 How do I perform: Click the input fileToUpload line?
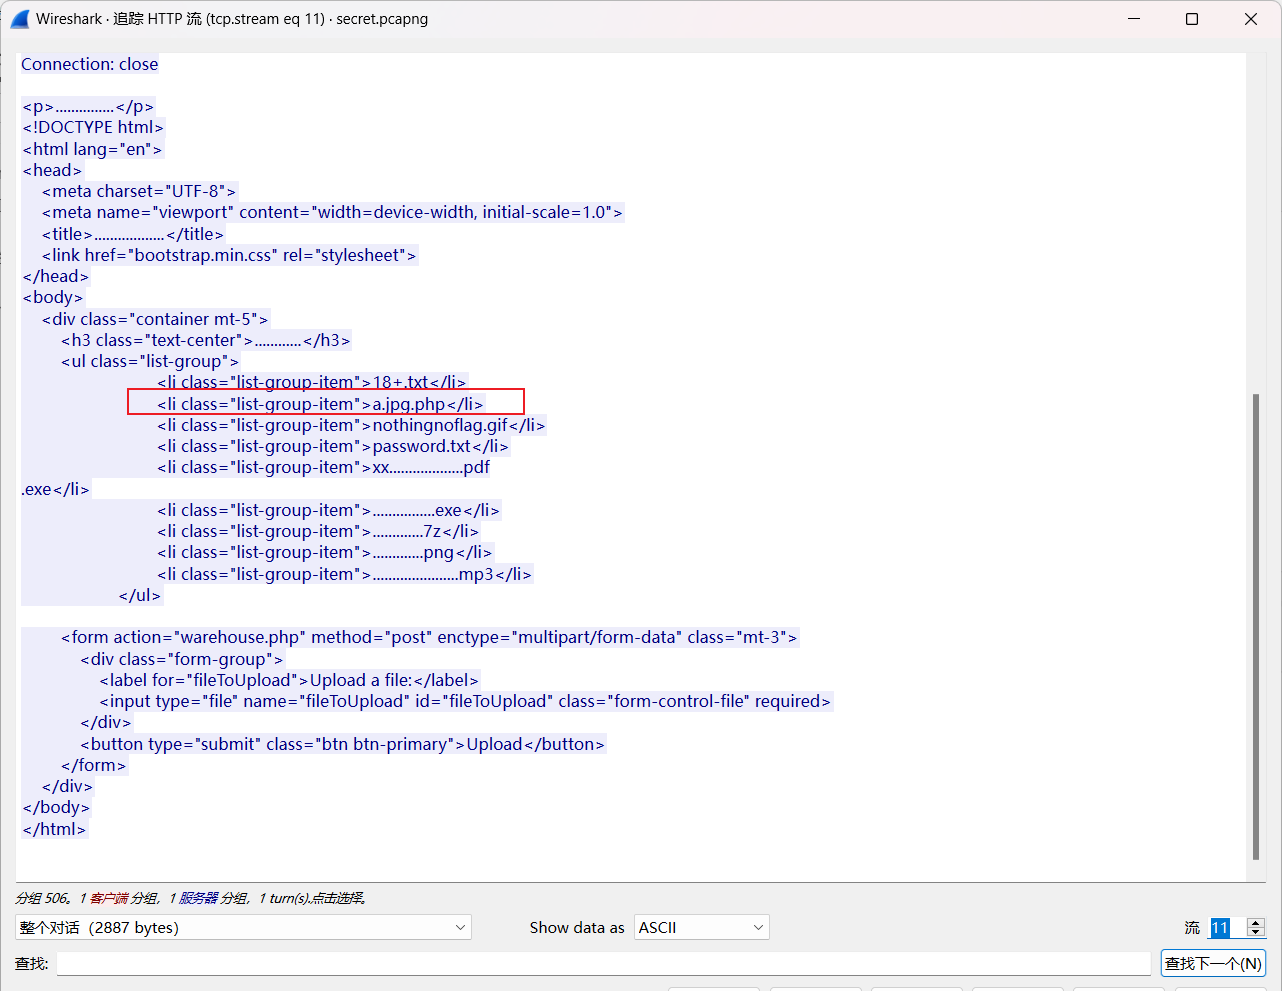coord(465,701)
